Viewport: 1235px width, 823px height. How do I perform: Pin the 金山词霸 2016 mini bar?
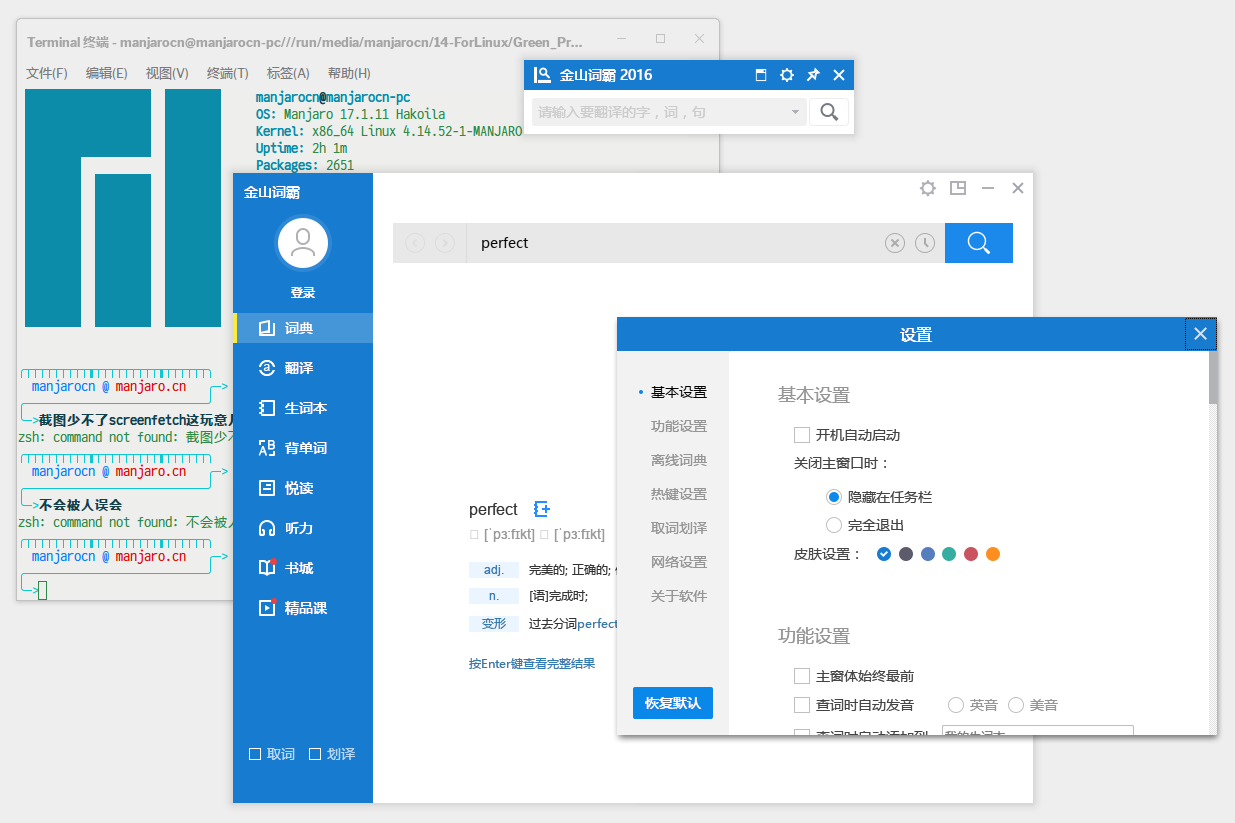click(x=813, y=75)
